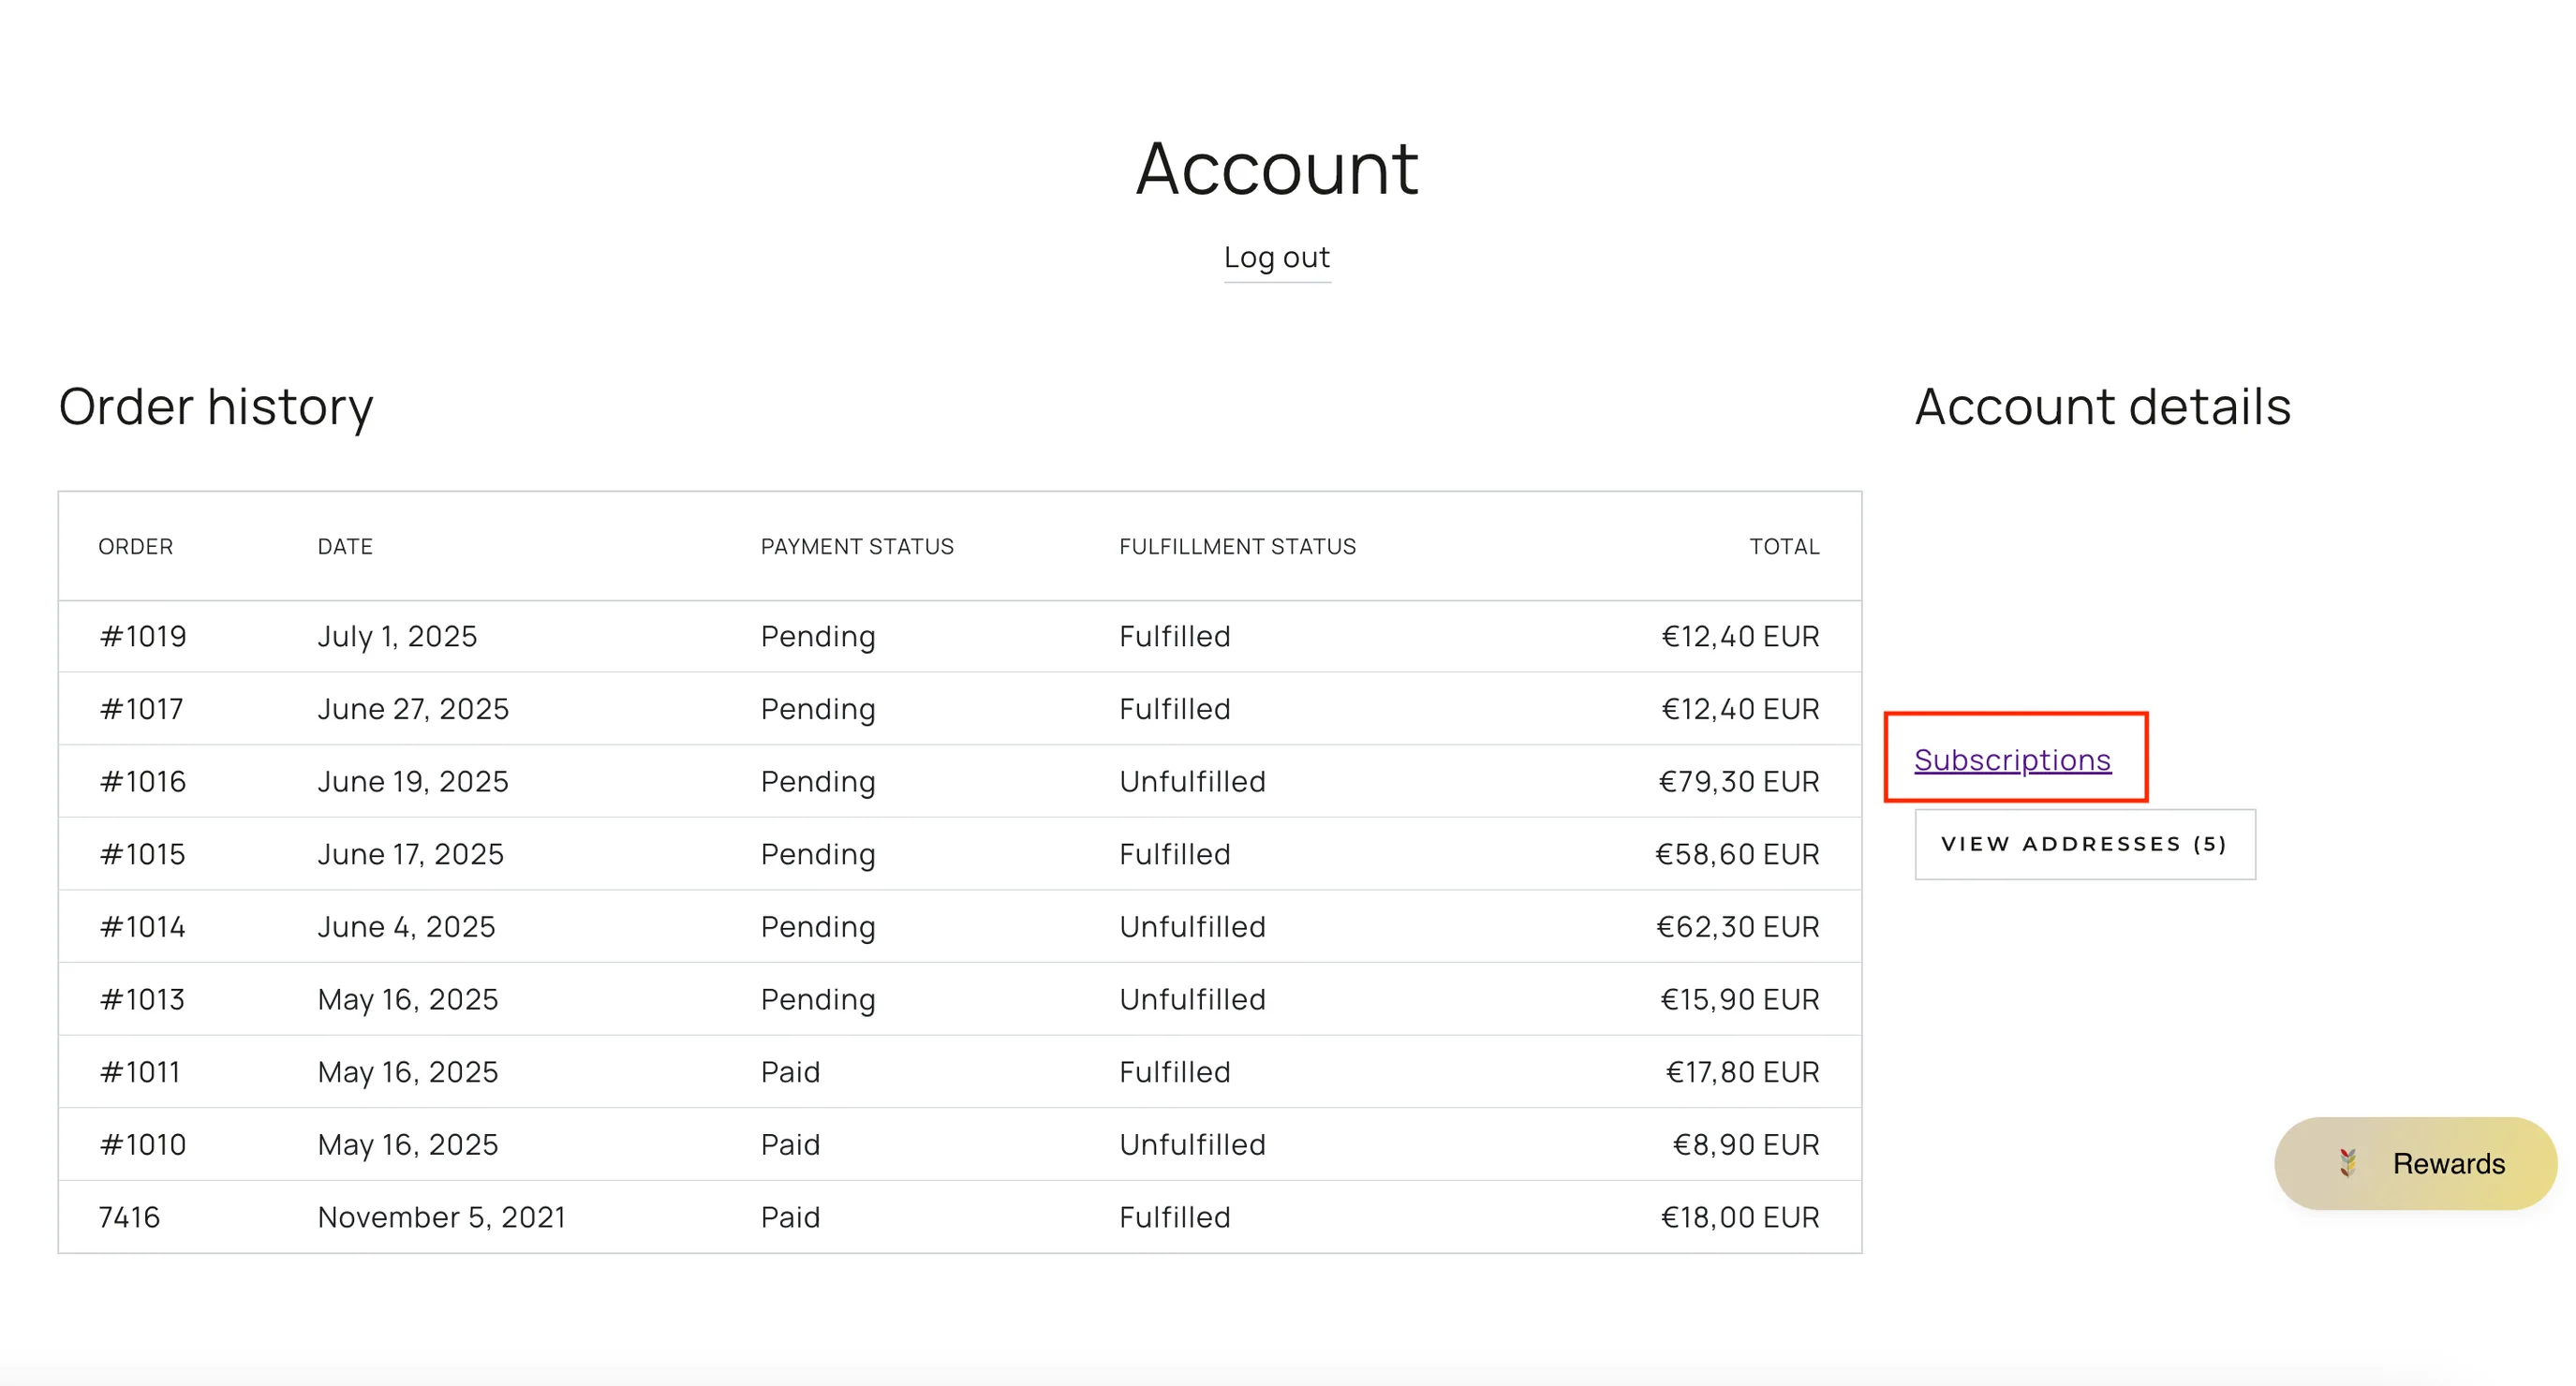Click the Date column header
Image resolution: width=2576 pixels, height=1386 pixels.
pyautogui.click(x=345, y=547)
